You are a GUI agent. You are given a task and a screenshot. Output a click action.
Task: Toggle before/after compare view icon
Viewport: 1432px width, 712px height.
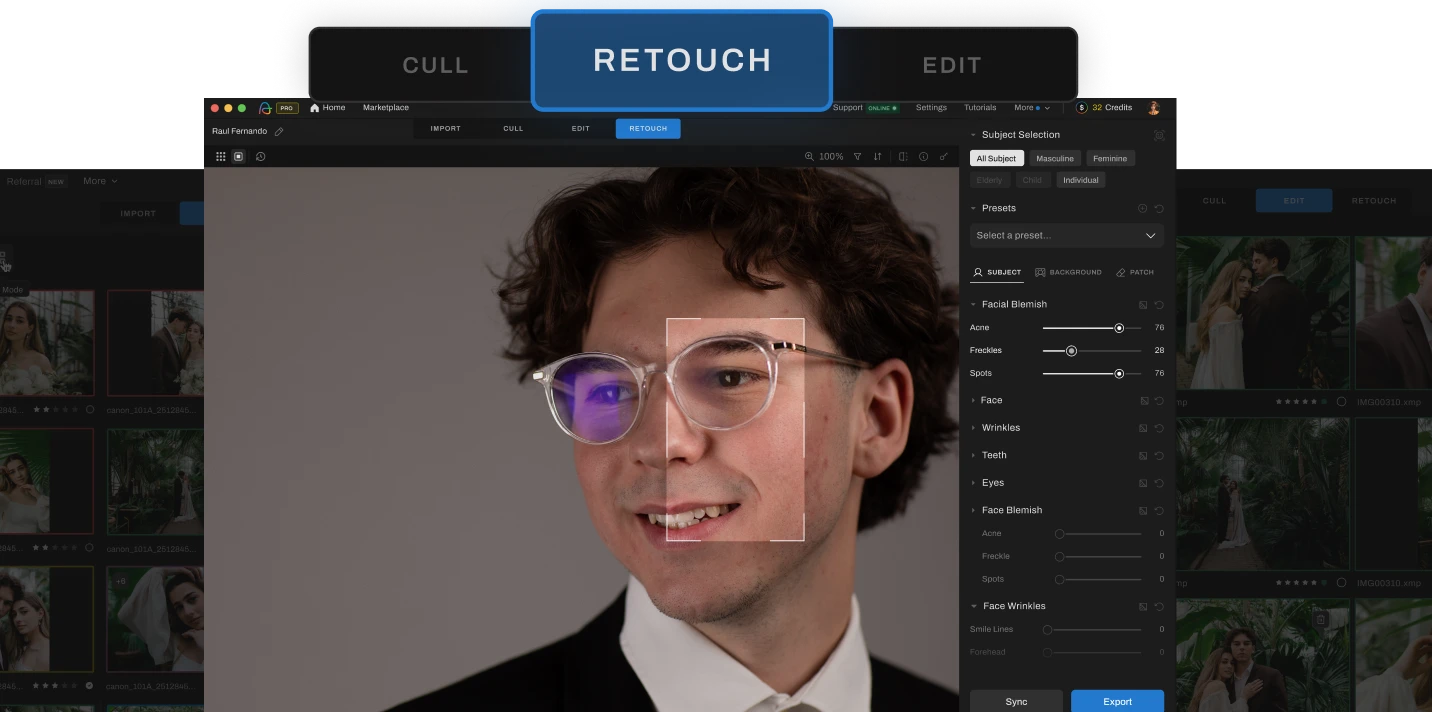click(903, 156)
